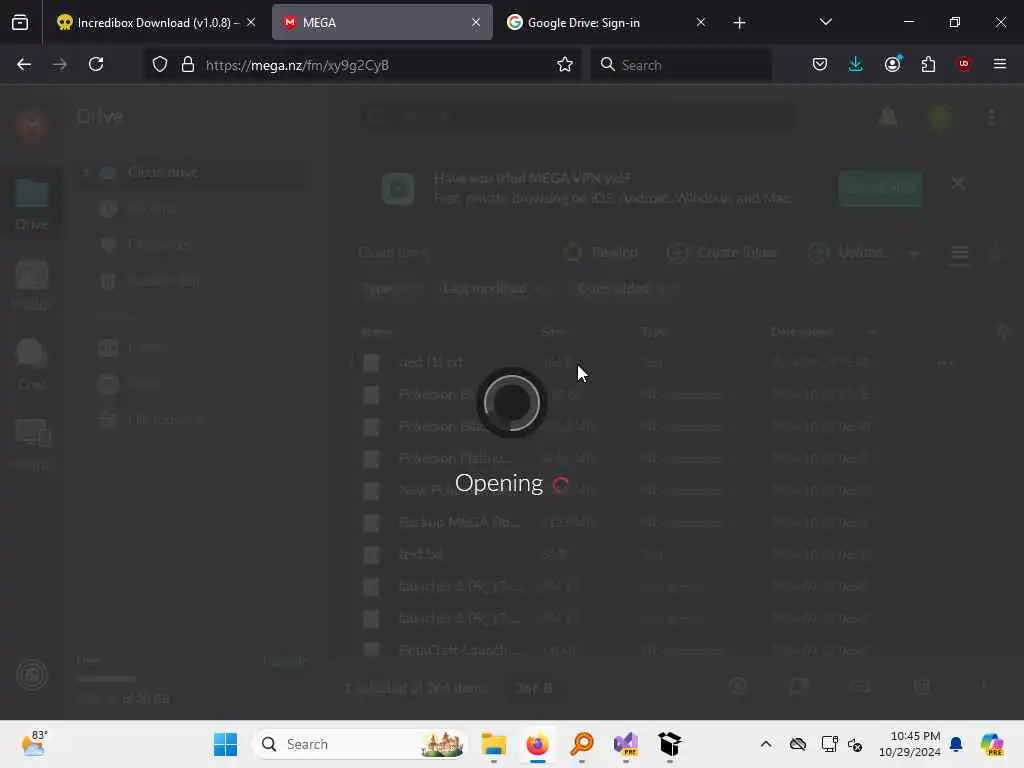
Task: Open the Firefox application menu
Action: (1000, 65)
